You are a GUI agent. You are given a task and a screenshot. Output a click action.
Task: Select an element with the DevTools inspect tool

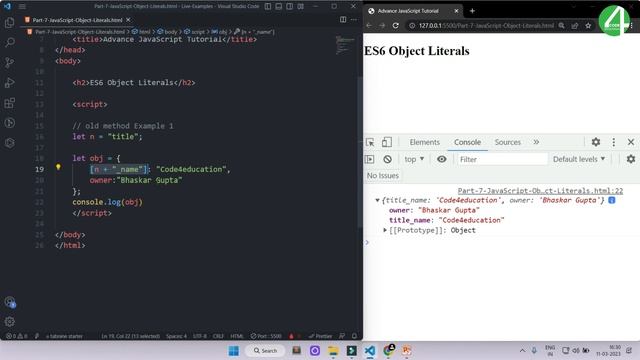370,142
